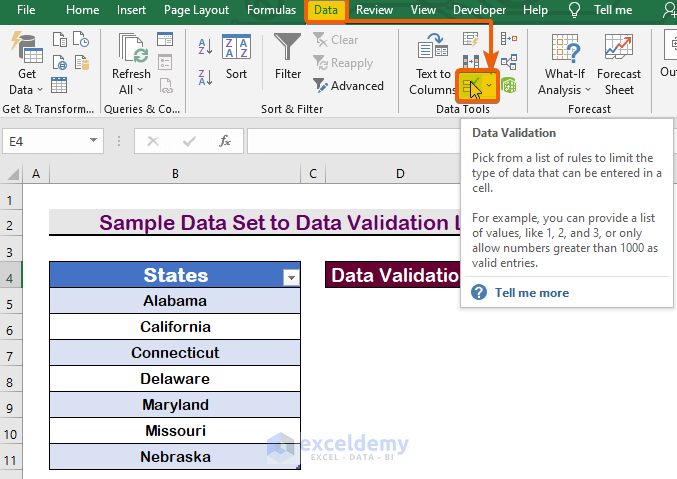Viewport: 677px width, 479px height.
Task: Click the Insert Function fx icon
Action: [x=225, y=141]
